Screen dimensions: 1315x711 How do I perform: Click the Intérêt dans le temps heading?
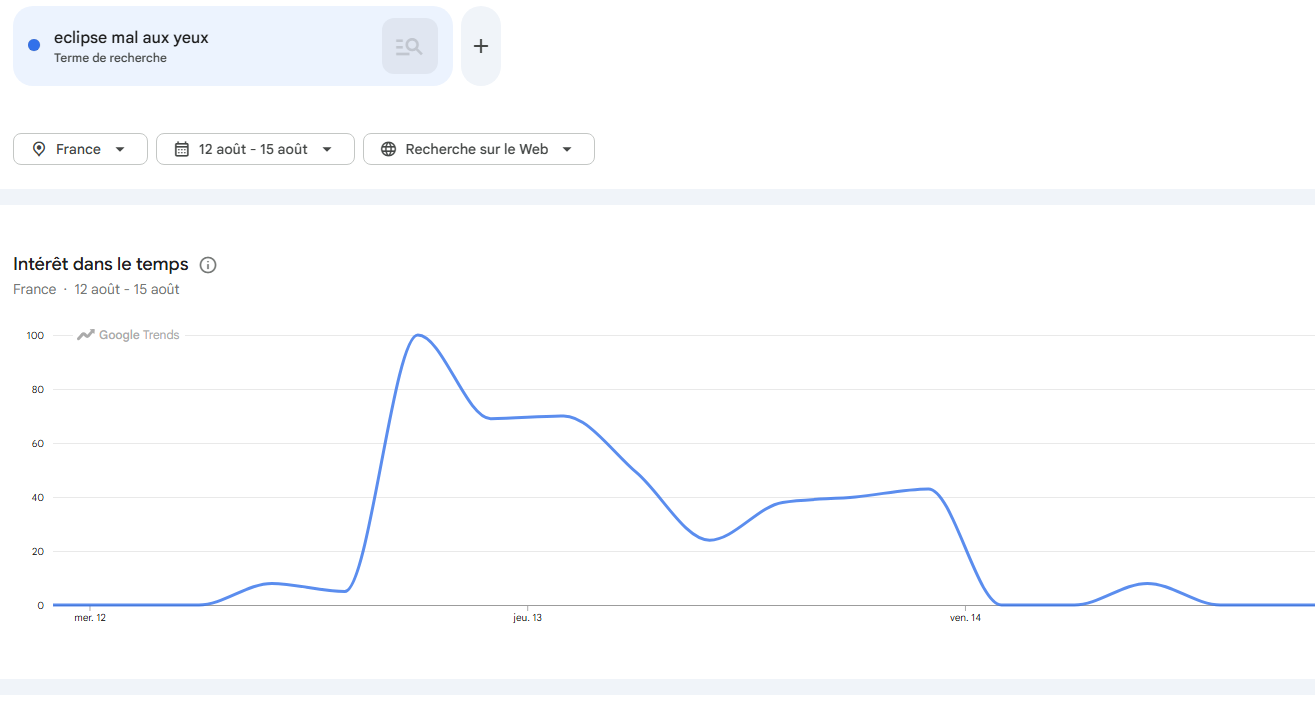click(101, 264)
